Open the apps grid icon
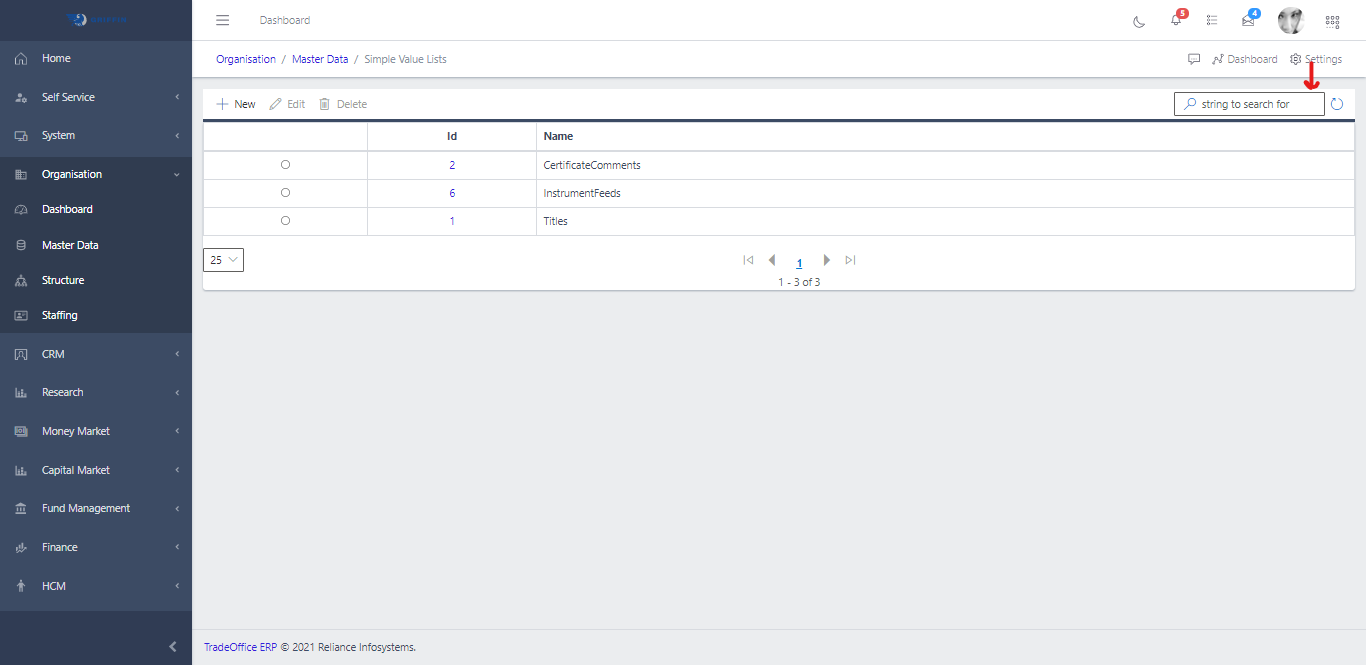Image resolution: width=1366 pixels, height=665 pixels. 1332,21
